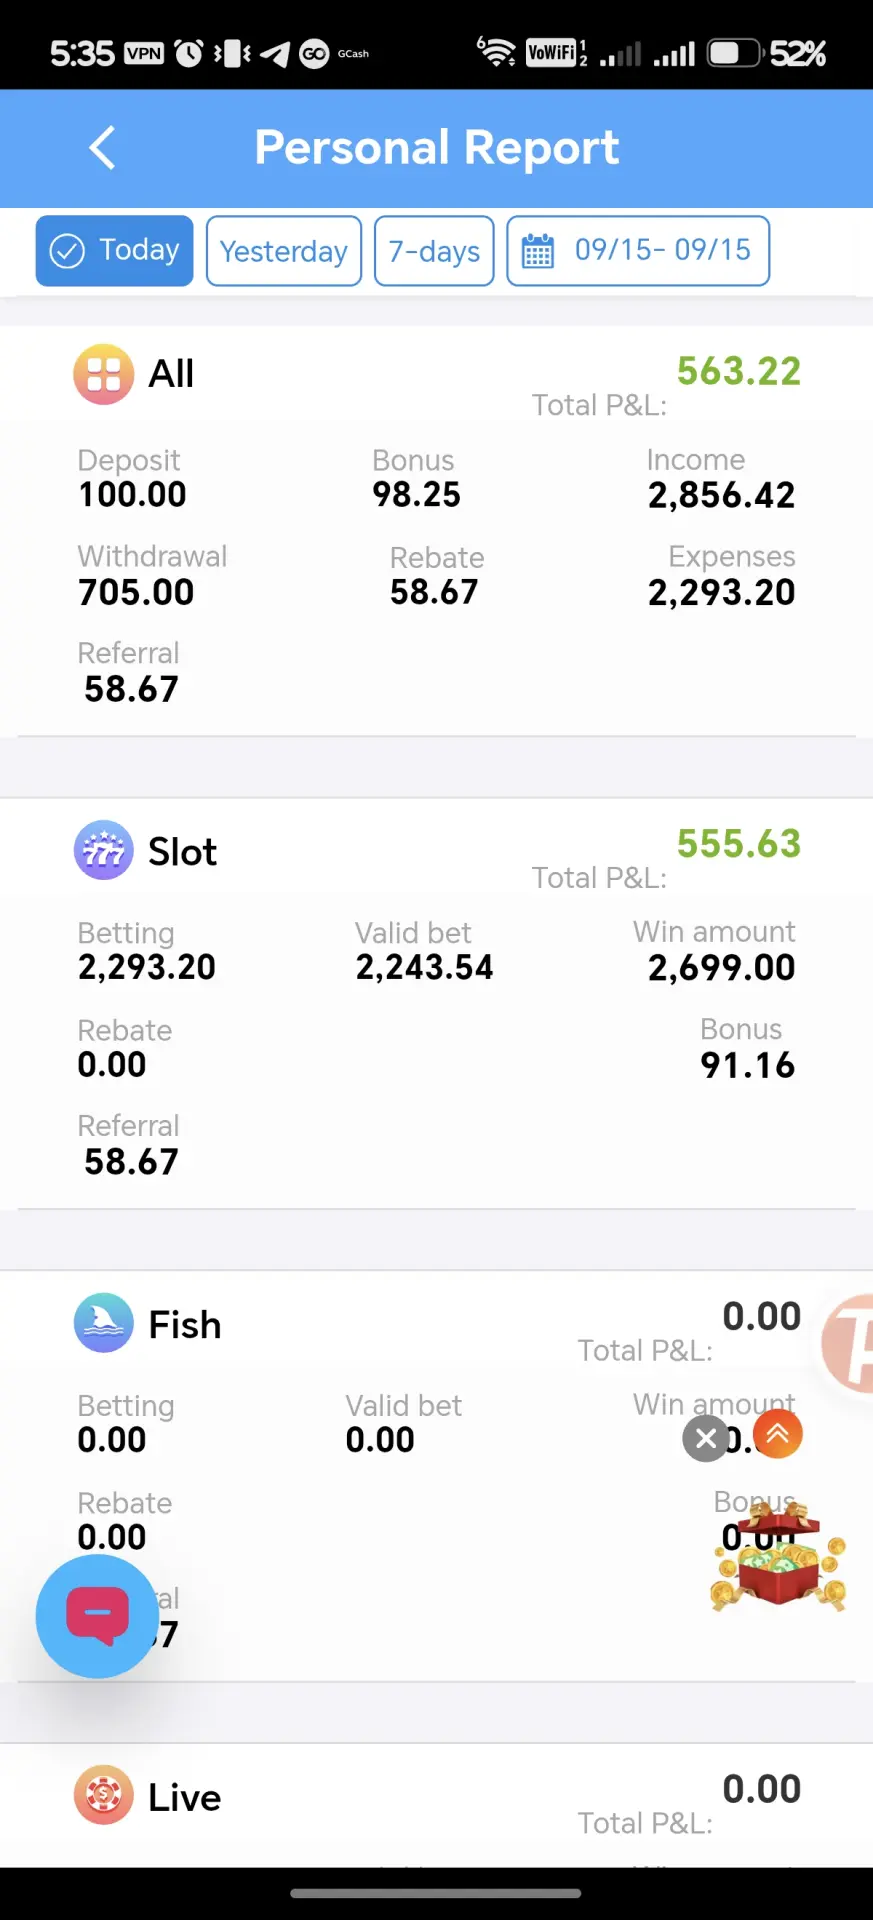The width and height of the screenshot is (873, 1920).
Task: Tap the Slot 777 category icon
Action: click(103, 850)
